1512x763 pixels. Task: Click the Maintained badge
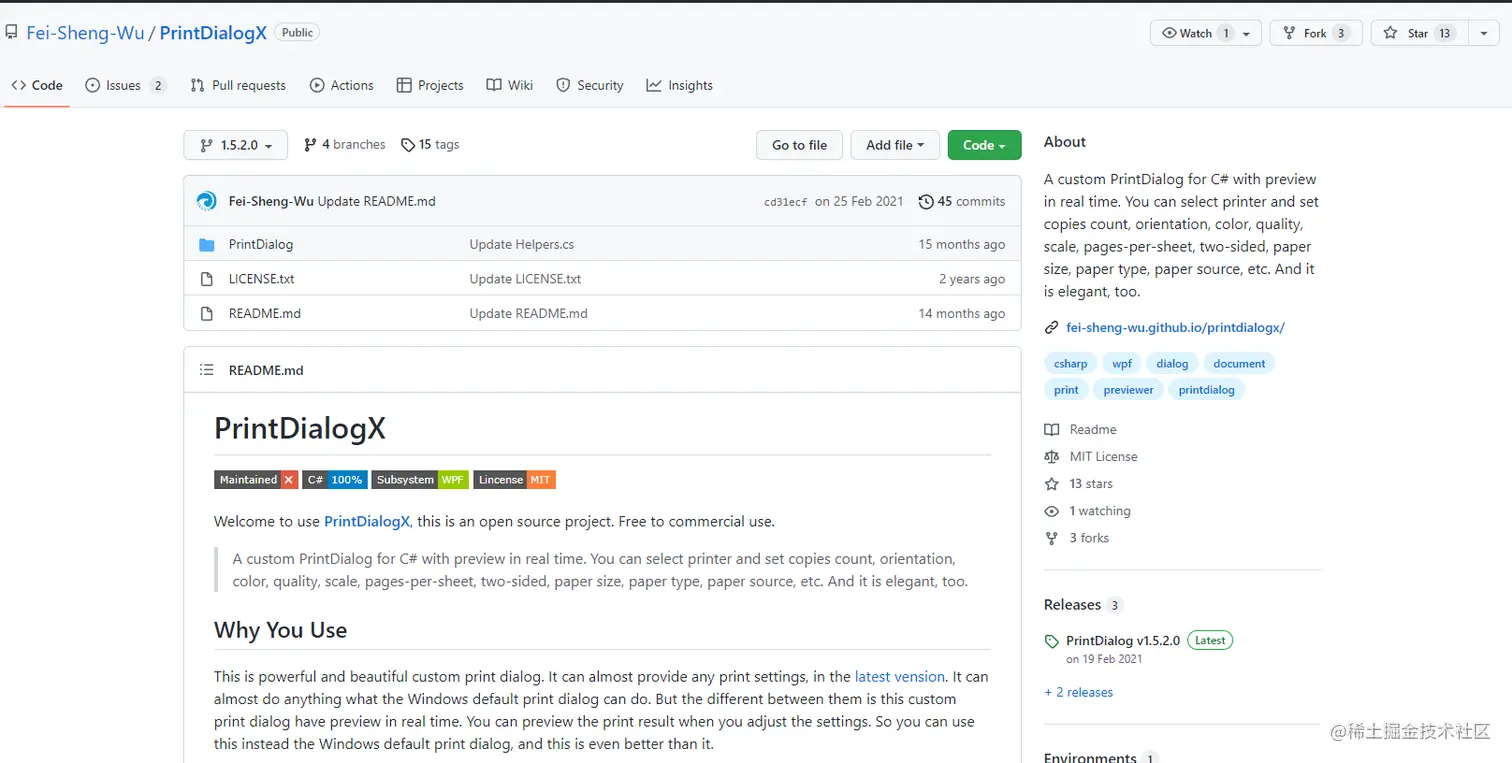[256, 480]
